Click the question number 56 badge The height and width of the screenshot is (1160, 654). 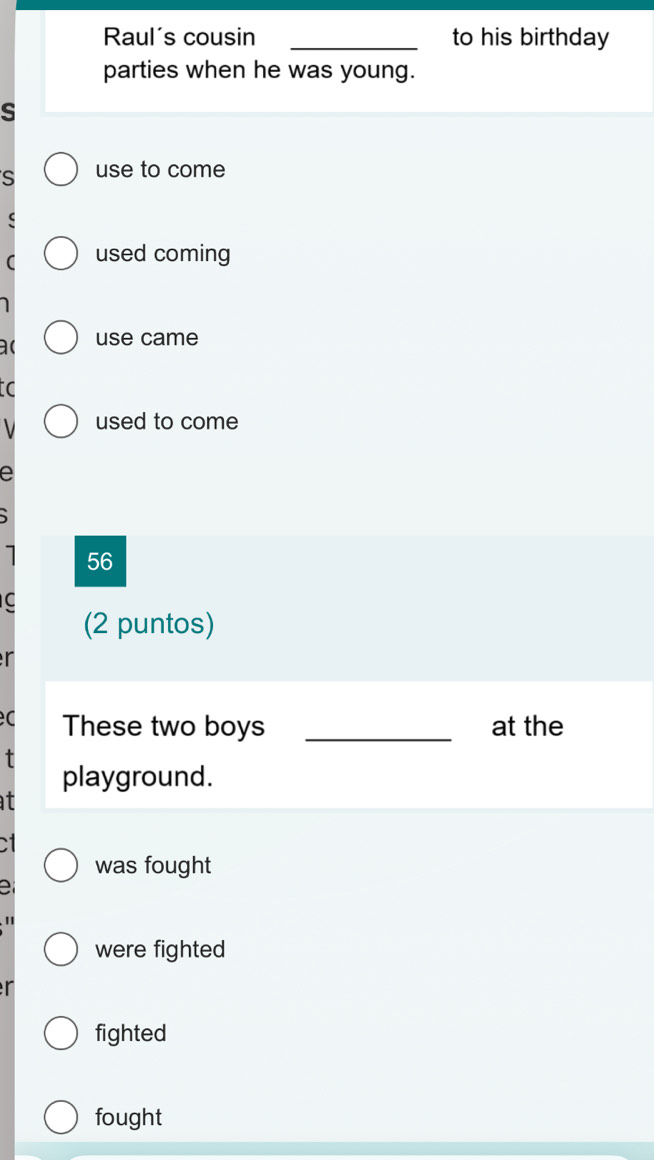point(100,562)
